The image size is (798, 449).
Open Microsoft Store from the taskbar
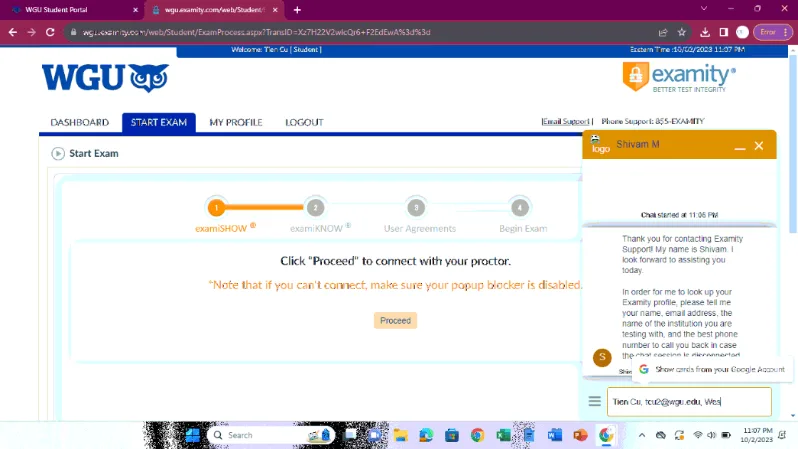[x=451, y=435]
